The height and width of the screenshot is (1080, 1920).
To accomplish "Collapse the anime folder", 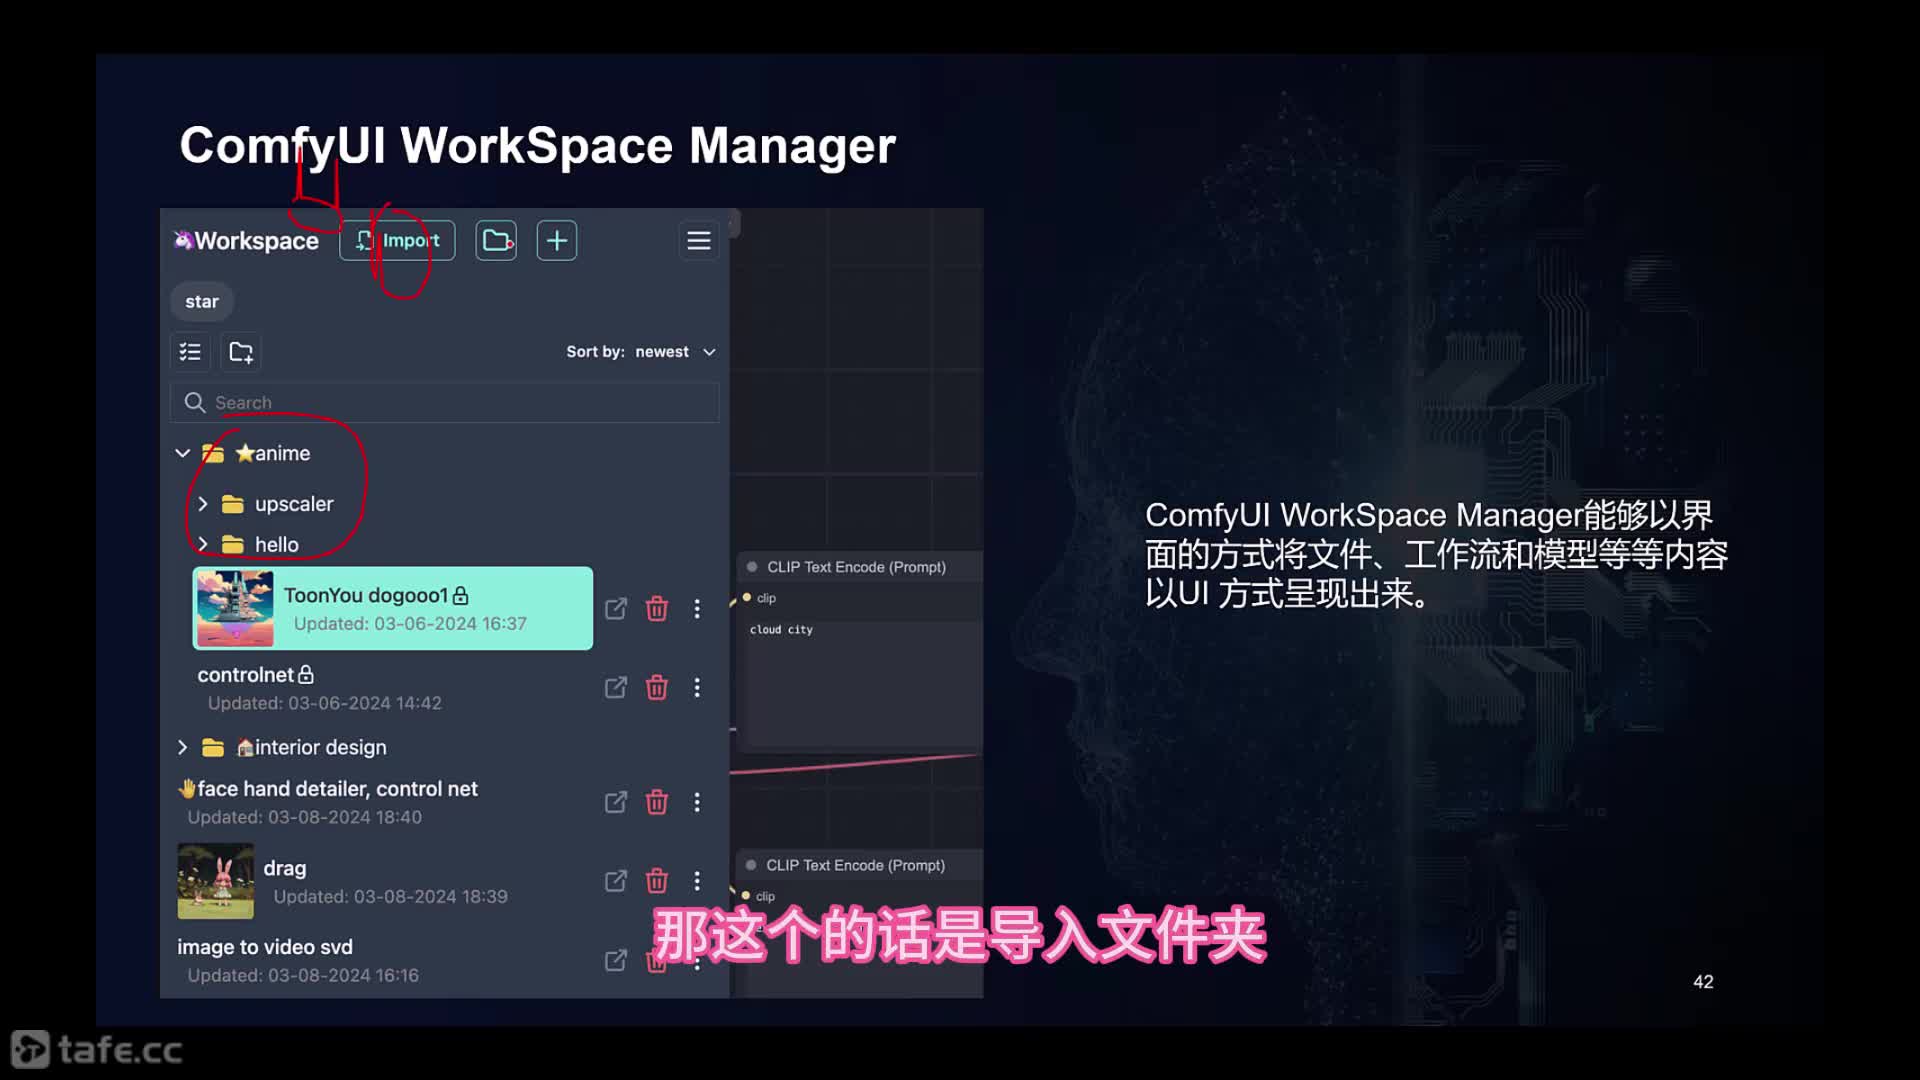I will [183, 453].
